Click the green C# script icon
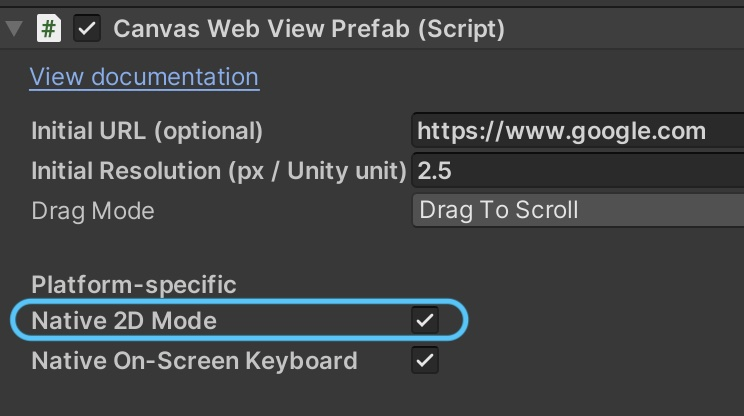 point(48,28)
